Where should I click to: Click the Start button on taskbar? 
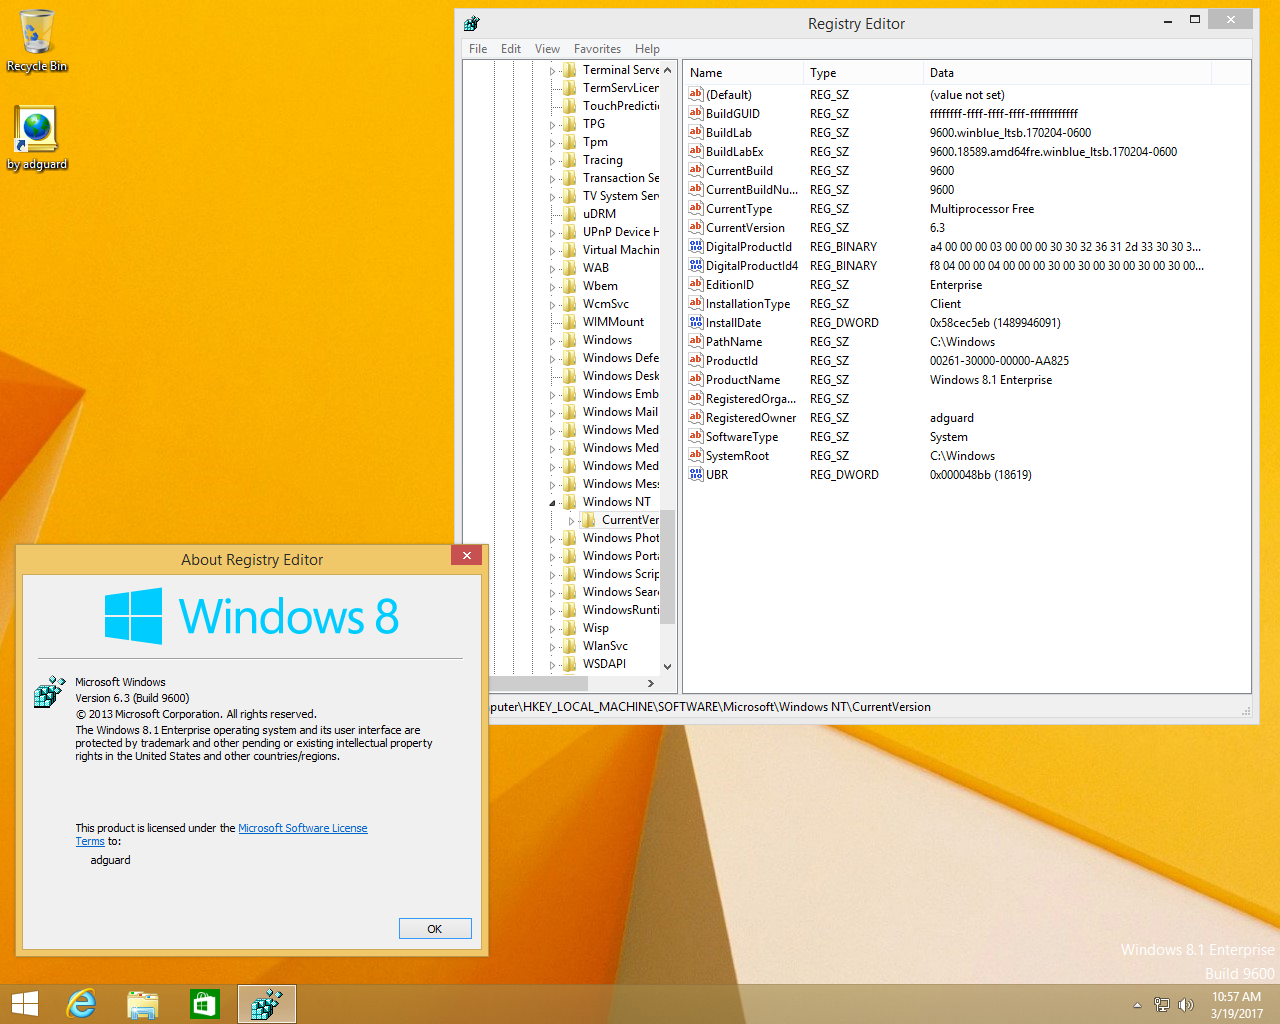point(24,1004)
